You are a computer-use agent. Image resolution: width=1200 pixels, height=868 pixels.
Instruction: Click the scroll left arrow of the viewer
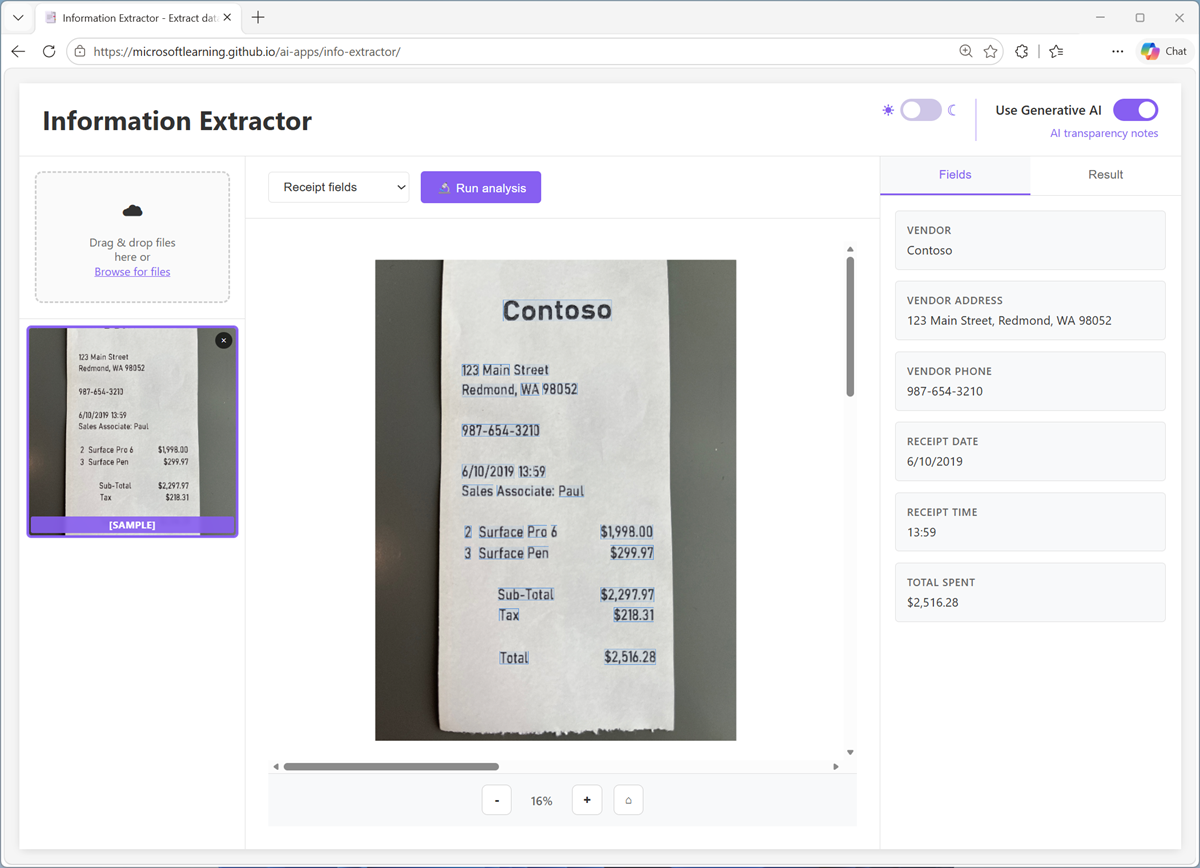coord(276,767)
